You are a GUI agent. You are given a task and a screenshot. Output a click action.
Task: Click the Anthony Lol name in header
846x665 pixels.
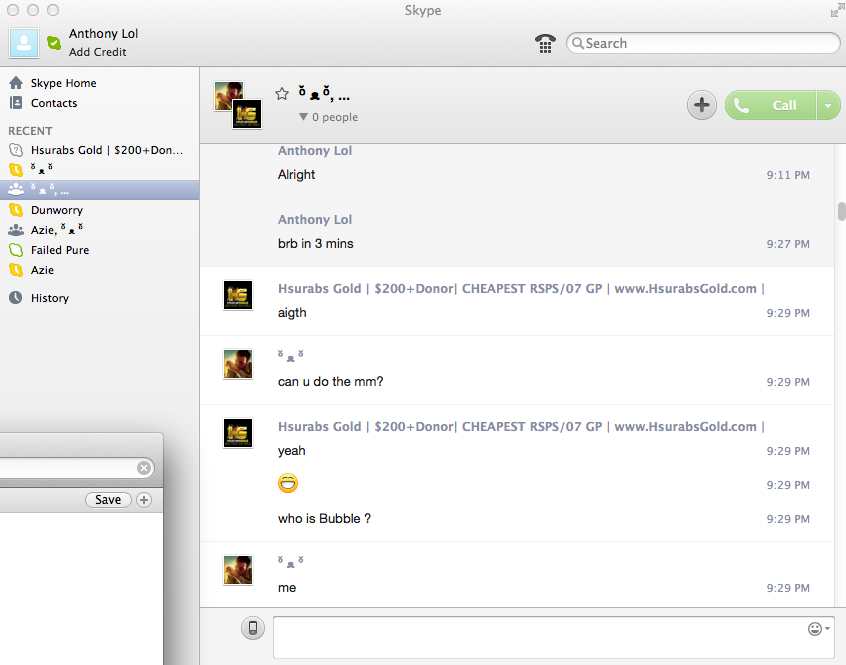104,33
